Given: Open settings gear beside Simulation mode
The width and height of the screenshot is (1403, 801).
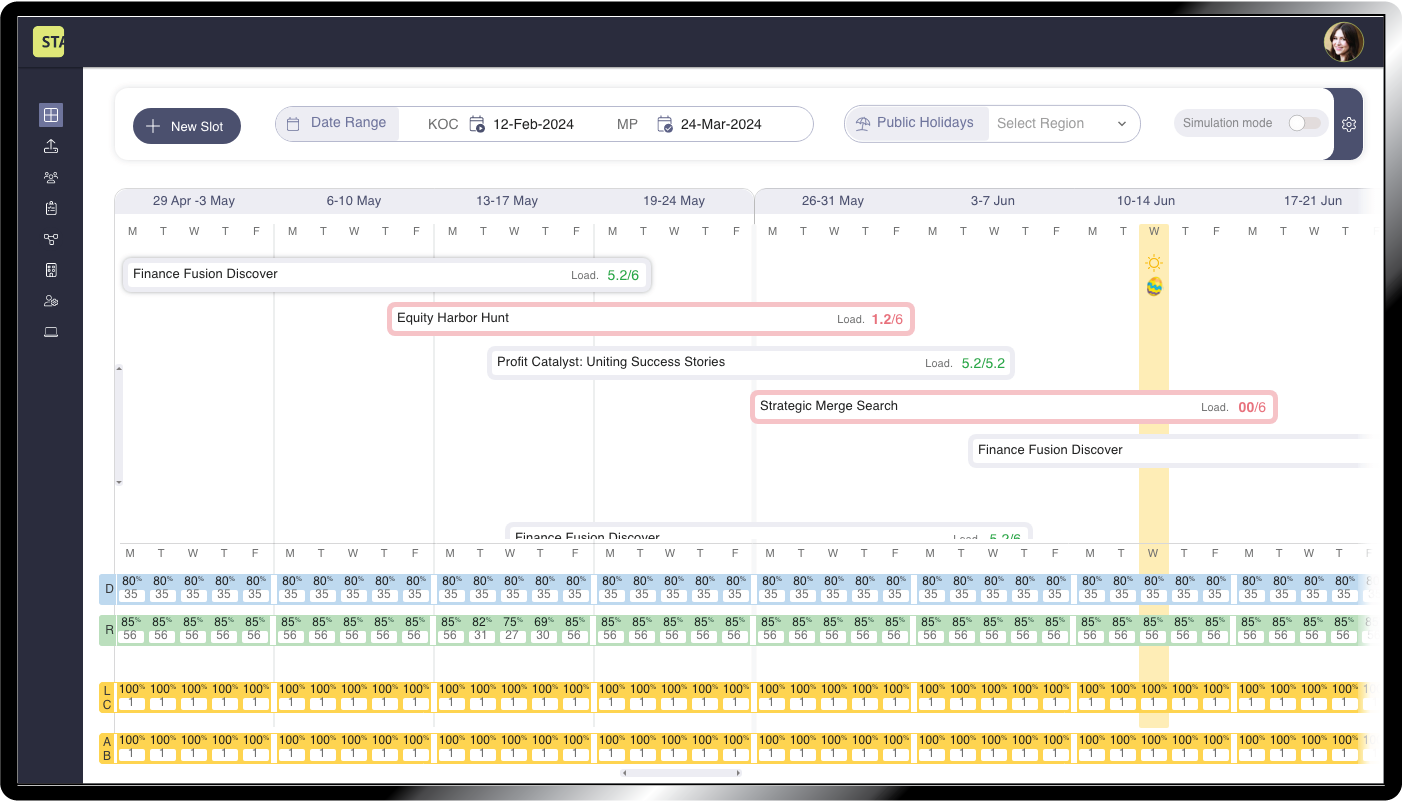Looking at the screenshot, I should coord(1349,124).
